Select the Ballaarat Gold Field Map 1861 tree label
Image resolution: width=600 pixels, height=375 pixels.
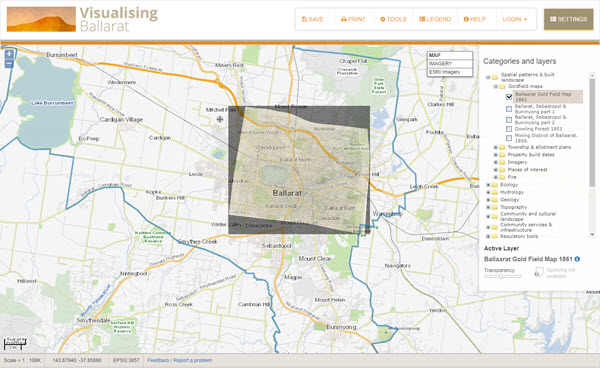pyautogui.click(x=548, y=97)
